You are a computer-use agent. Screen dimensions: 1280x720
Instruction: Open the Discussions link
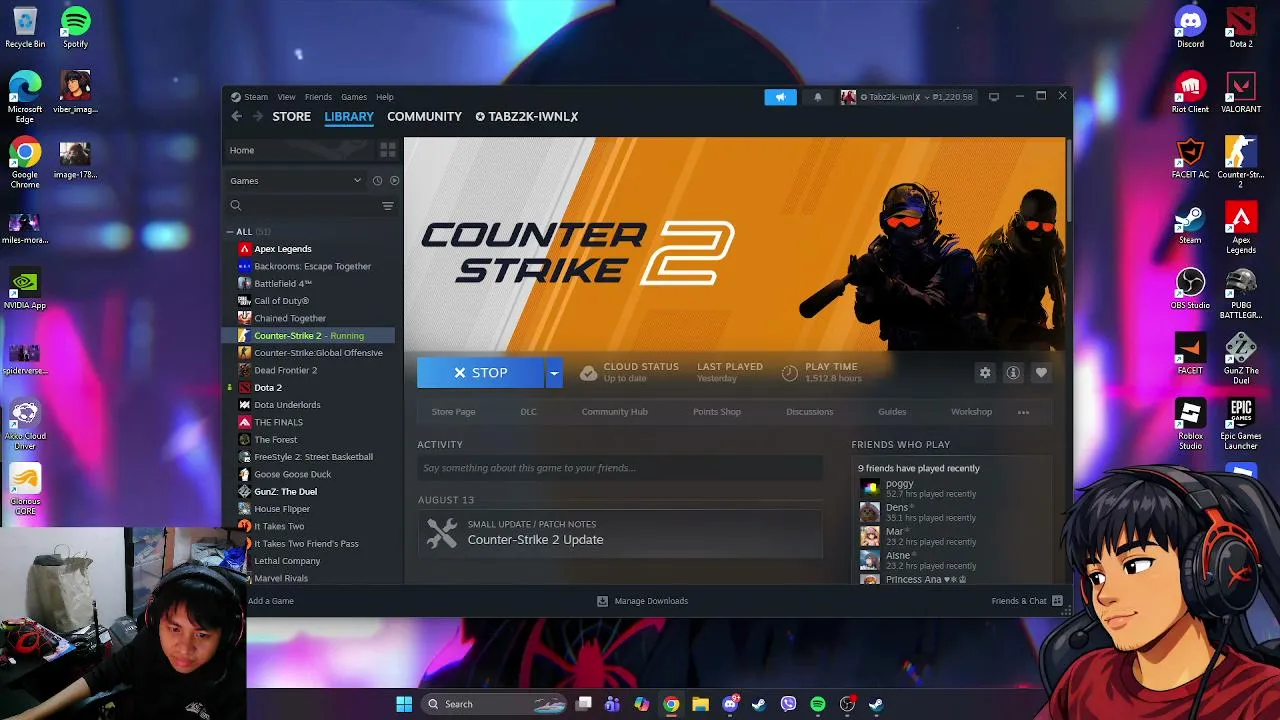click(x=810, y=412)
